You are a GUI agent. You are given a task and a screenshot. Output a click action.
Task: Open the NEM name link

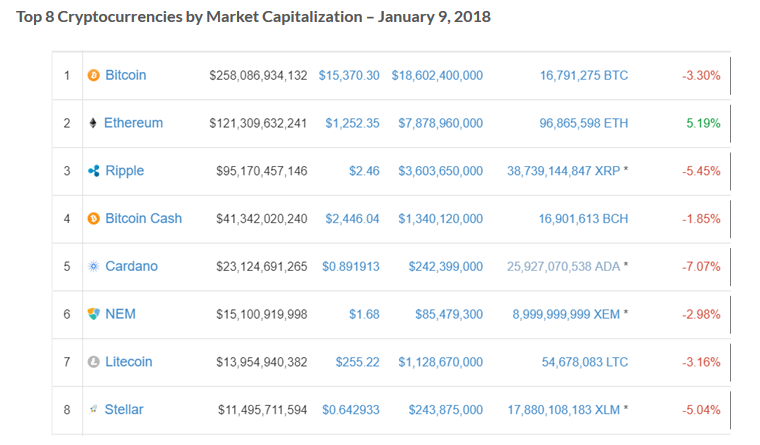(120, 314)
